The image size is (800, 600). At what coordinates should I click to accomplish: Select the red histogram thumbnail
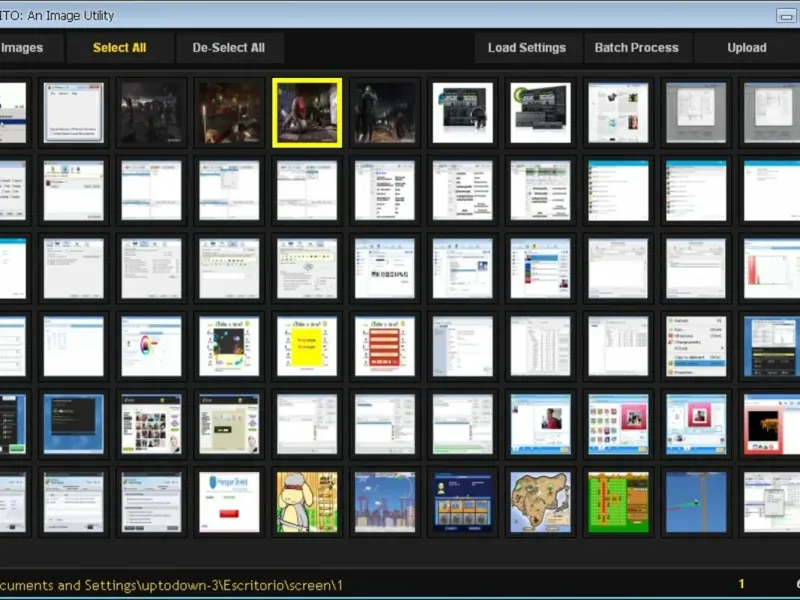pos(772,268)
